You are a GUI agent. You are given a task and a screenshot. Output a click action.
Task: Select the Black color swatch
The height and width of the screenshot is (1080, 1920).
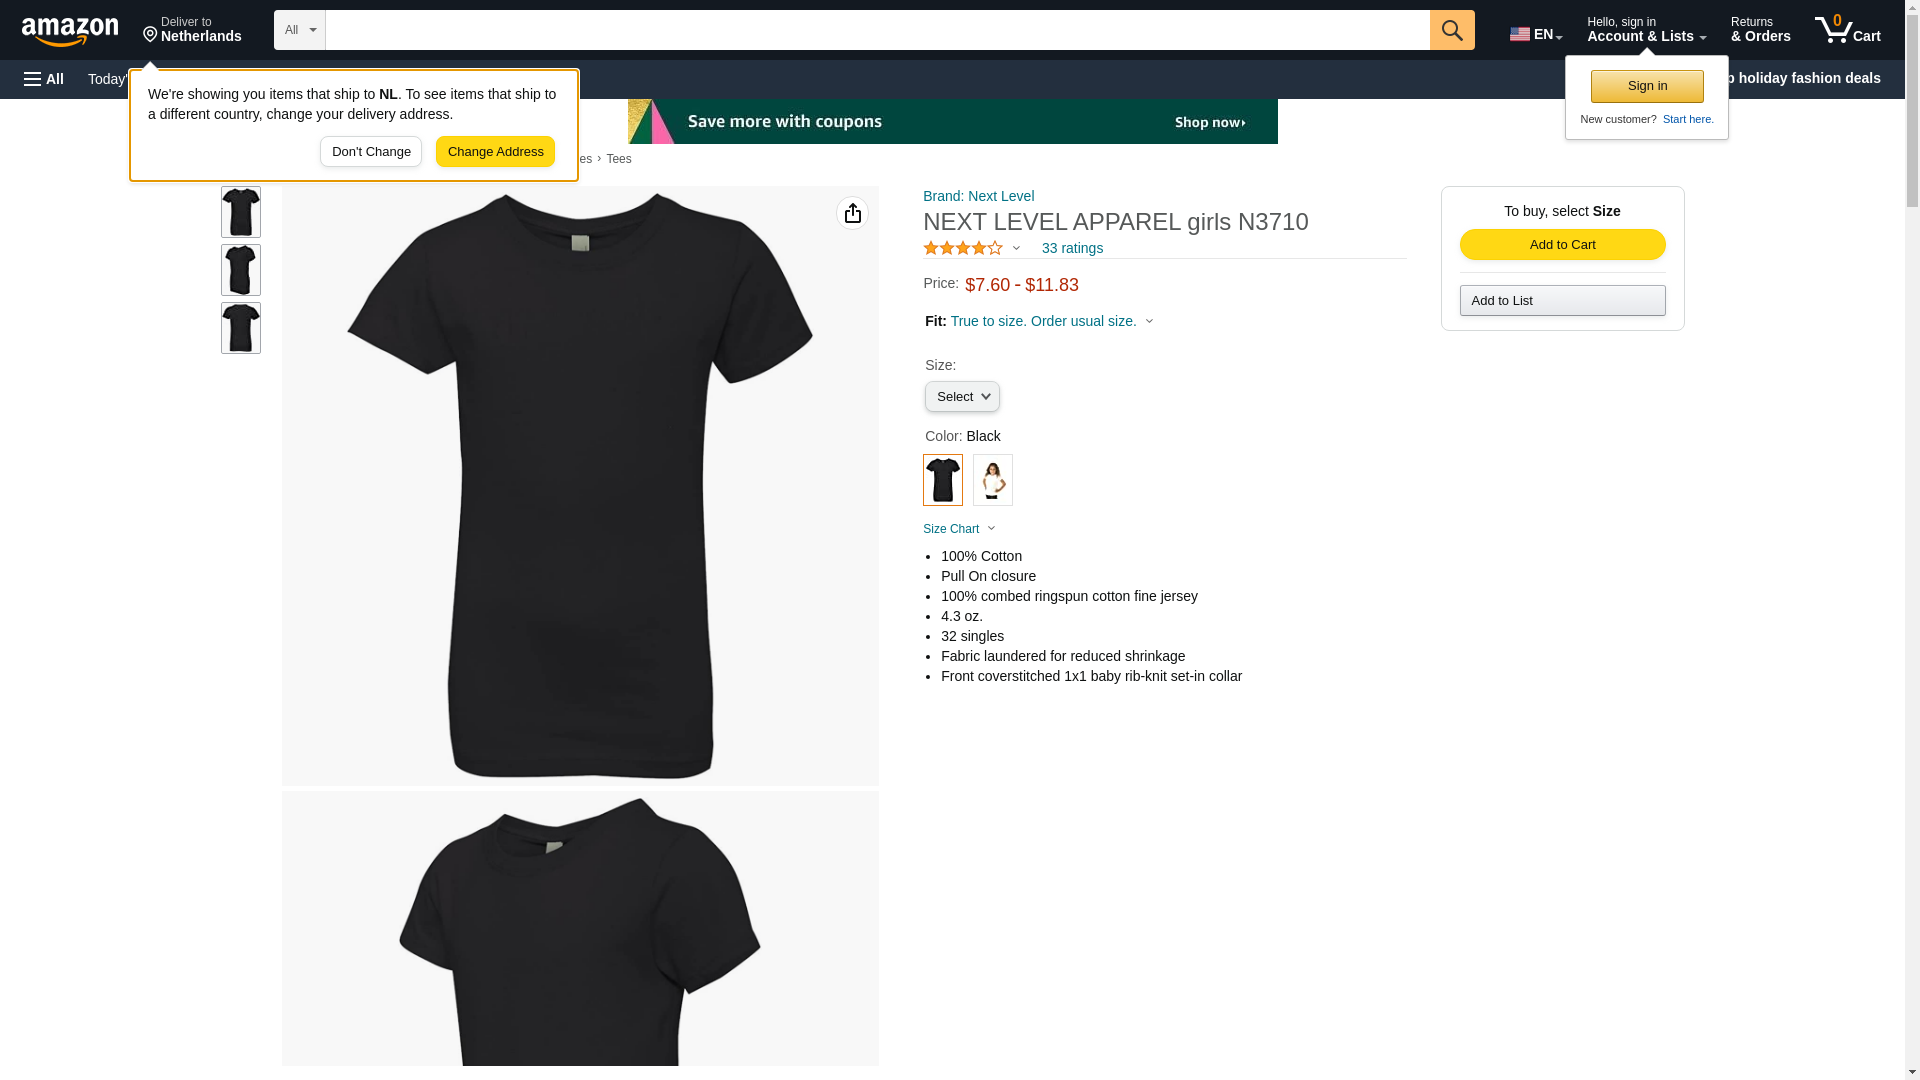(x=942, y=480)
